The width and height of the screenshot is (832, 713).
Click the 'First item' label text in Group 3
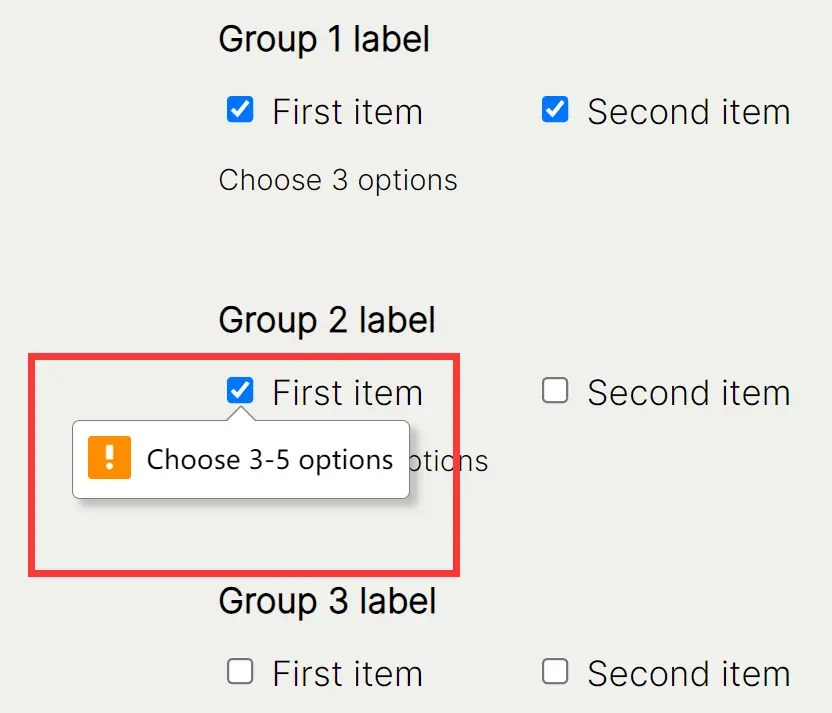click(347, 674)
